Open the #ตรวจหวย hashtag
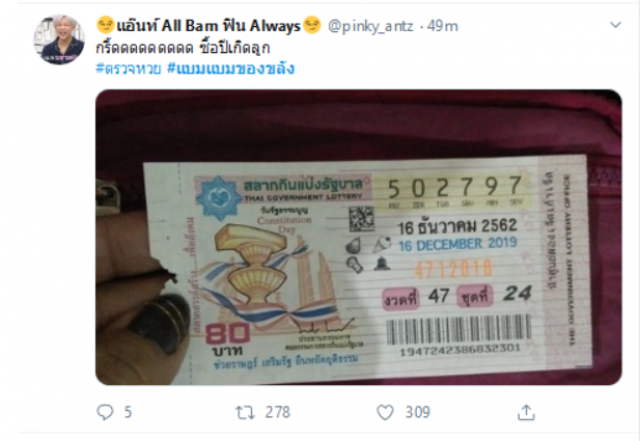The image size is (640, 441). coord(129,68)
